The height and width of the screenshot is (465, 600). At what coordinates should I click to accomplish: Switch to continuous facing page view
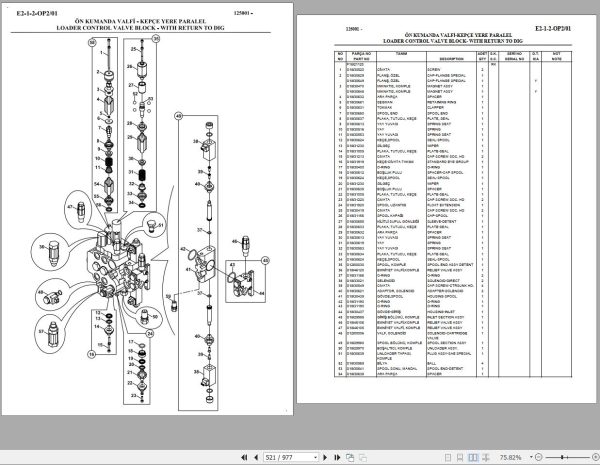click(486, 457)
